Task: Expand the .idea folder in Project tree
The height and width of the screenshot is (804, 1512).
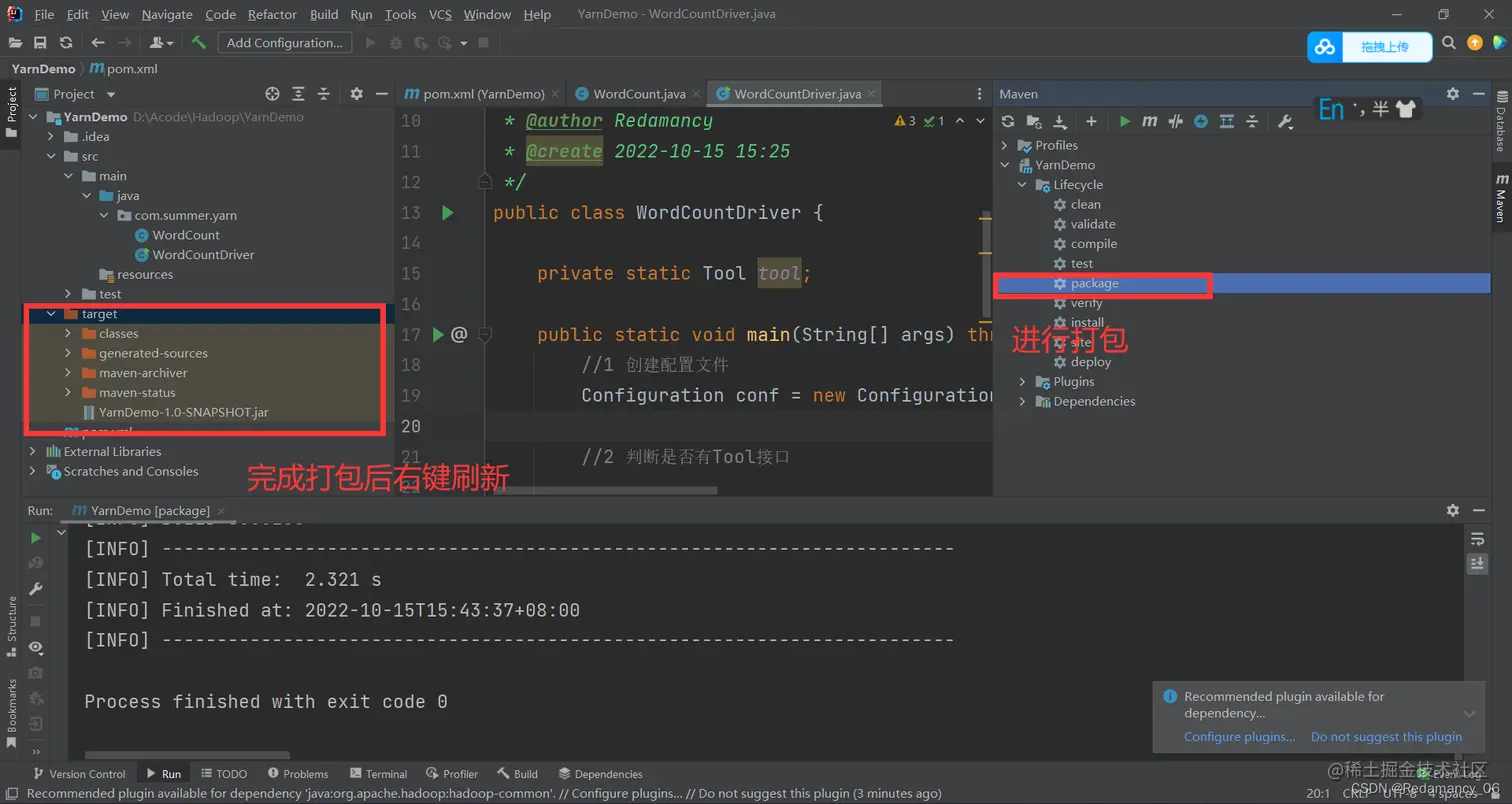Action: pos(51,137)
